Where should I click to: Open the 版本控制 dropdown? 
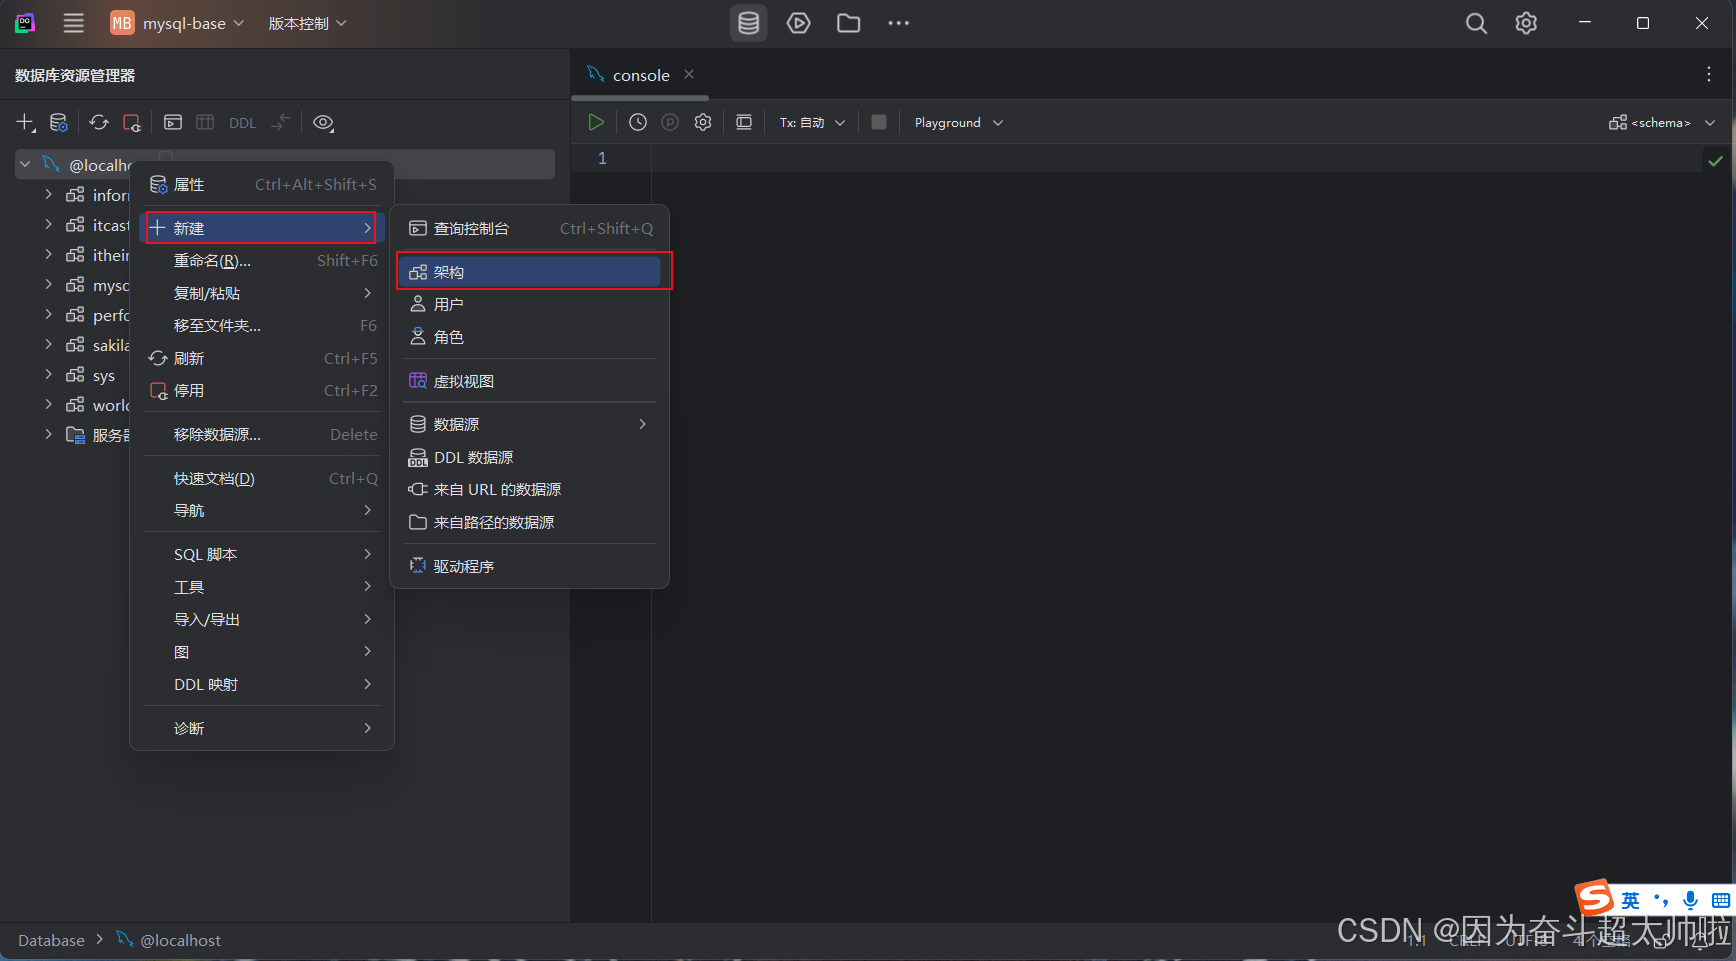coord(307,23)
